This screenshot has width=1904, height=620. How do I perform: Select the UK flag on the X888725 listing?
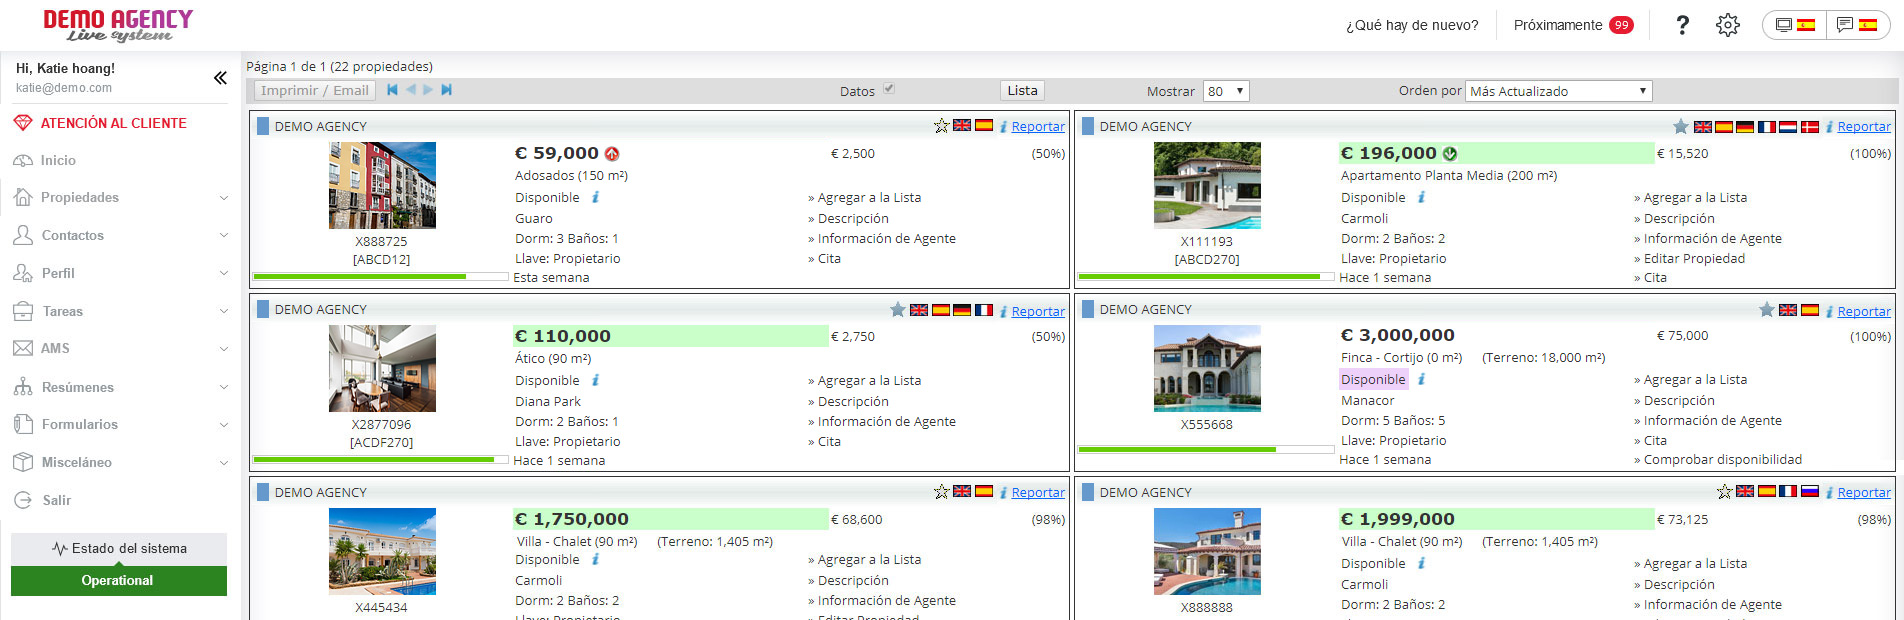[x=962, y=125]
